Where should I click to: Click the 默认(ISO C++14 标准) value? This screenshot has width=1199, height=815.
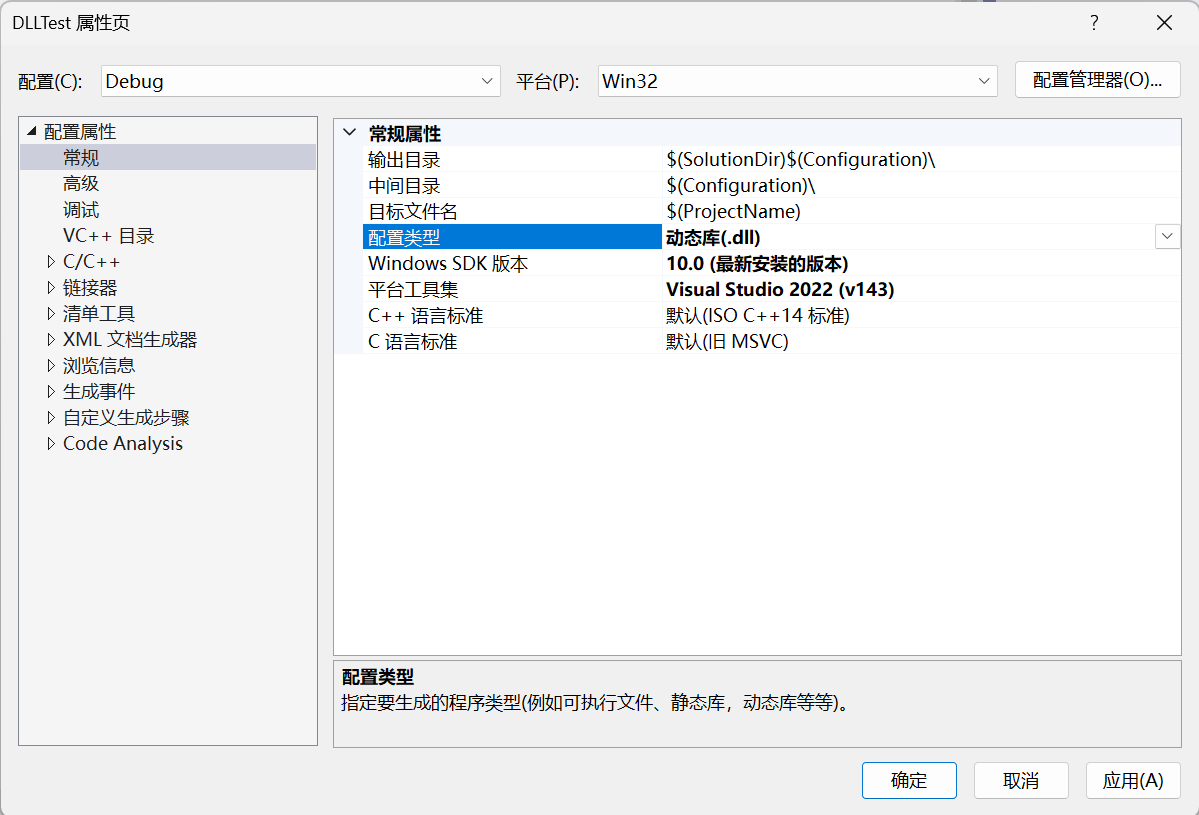(x=758, y=316)
